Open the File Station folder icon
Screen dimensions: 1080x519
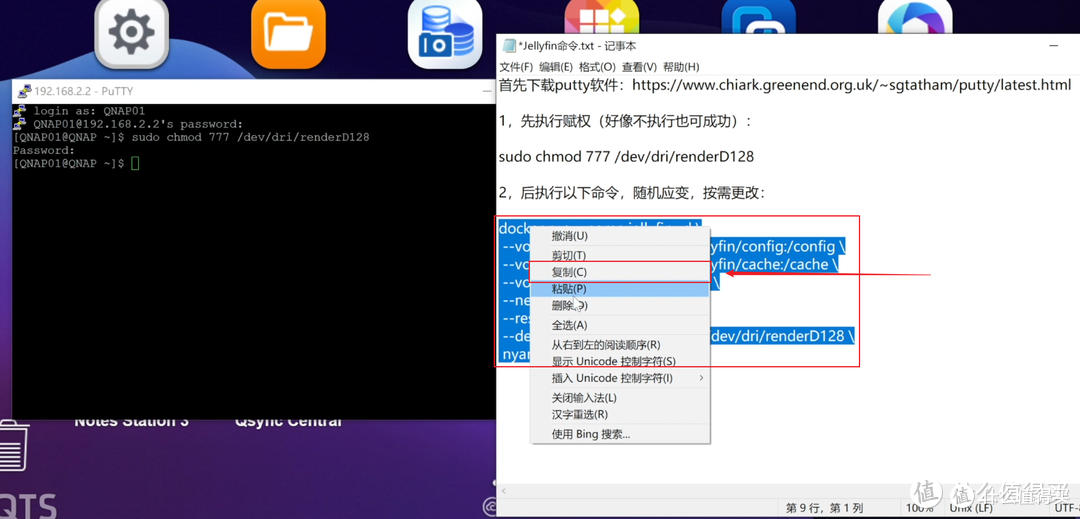click(288, 32)
